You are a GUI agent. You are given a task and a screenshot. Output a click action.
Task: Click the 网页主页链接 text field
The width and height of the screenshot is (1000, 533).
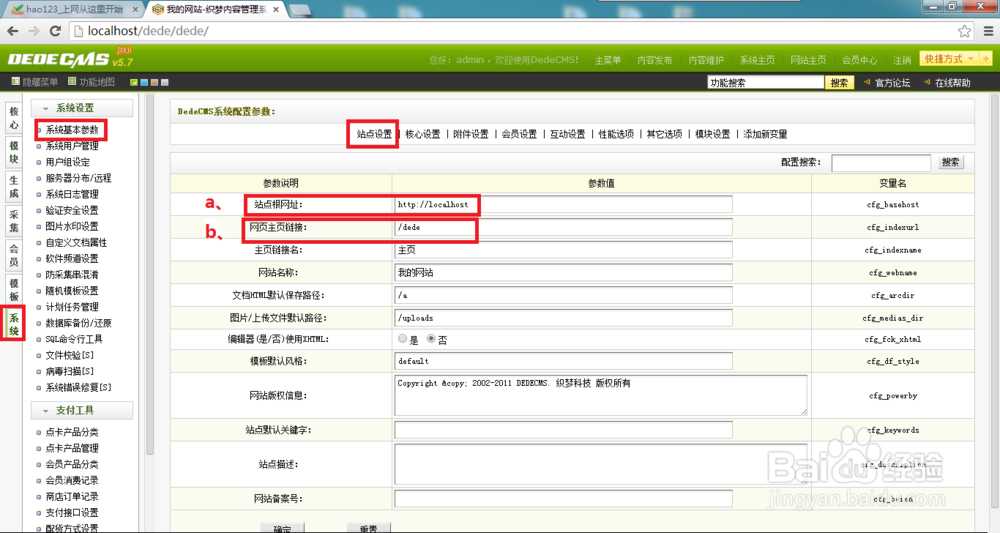[563, 227]
